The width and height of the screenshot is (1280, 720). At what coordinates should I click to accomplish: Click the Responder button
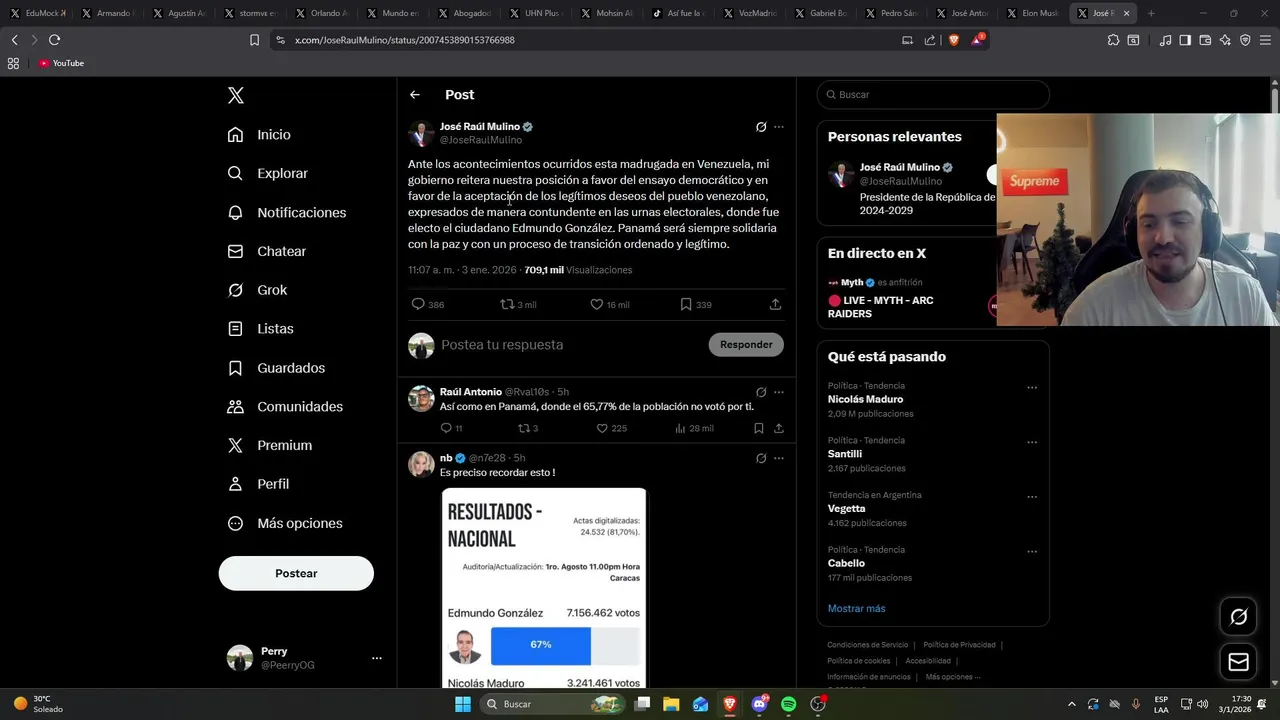tap(746, 345)
